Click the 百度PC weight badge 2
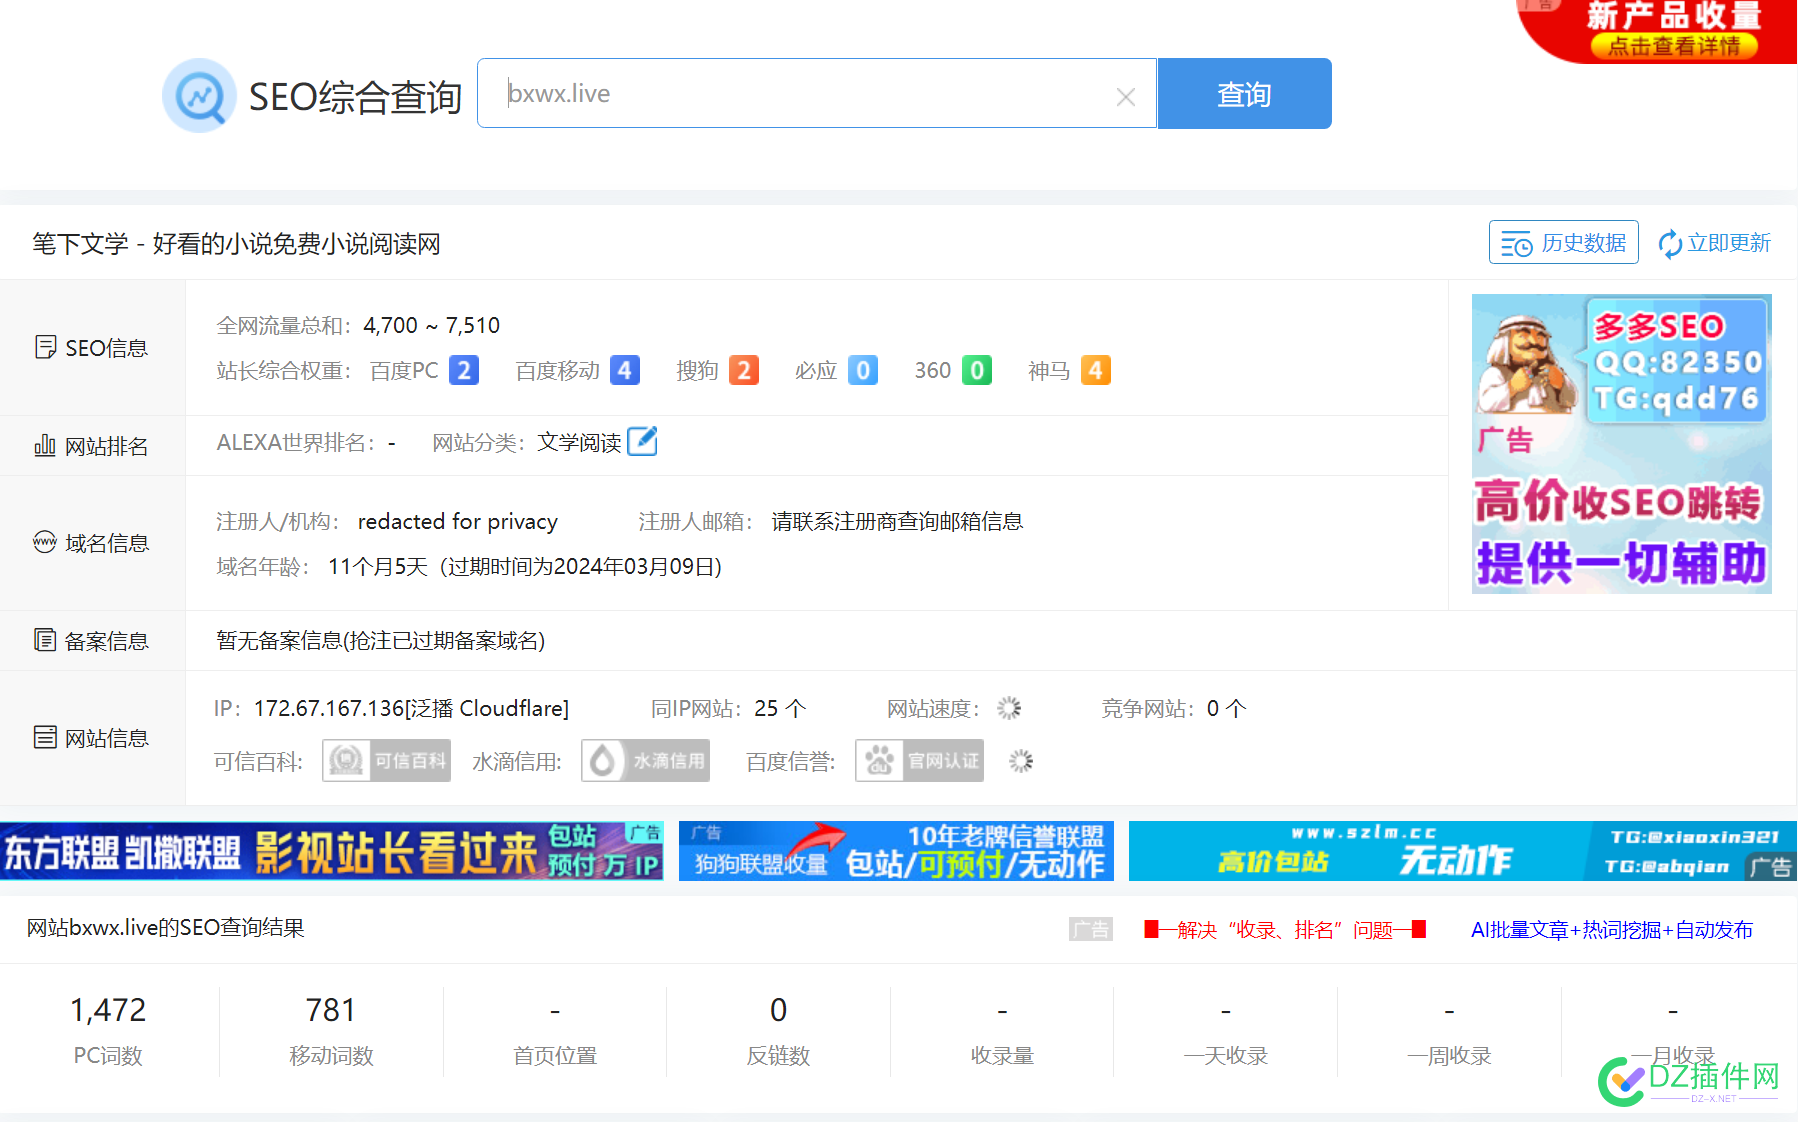Viewport: 1798px width, 1122px height. [464, 371]
